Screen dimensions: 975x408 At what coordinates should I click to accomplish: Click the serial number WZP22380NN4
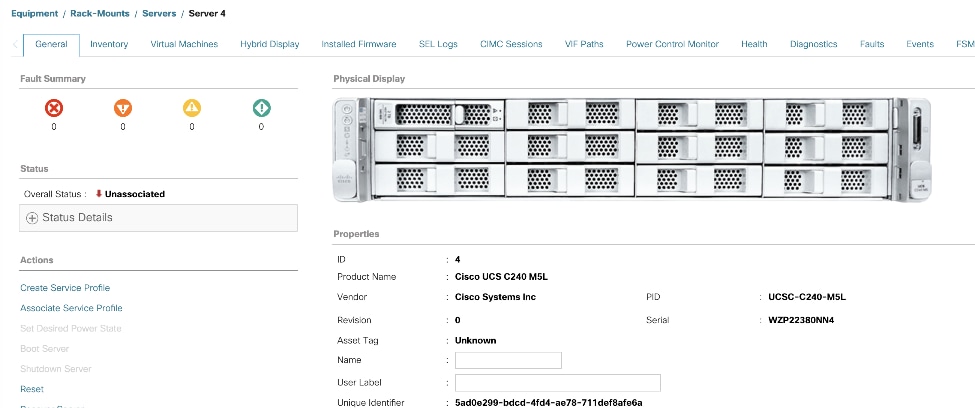pyautogui.click(x=800, y=320)
